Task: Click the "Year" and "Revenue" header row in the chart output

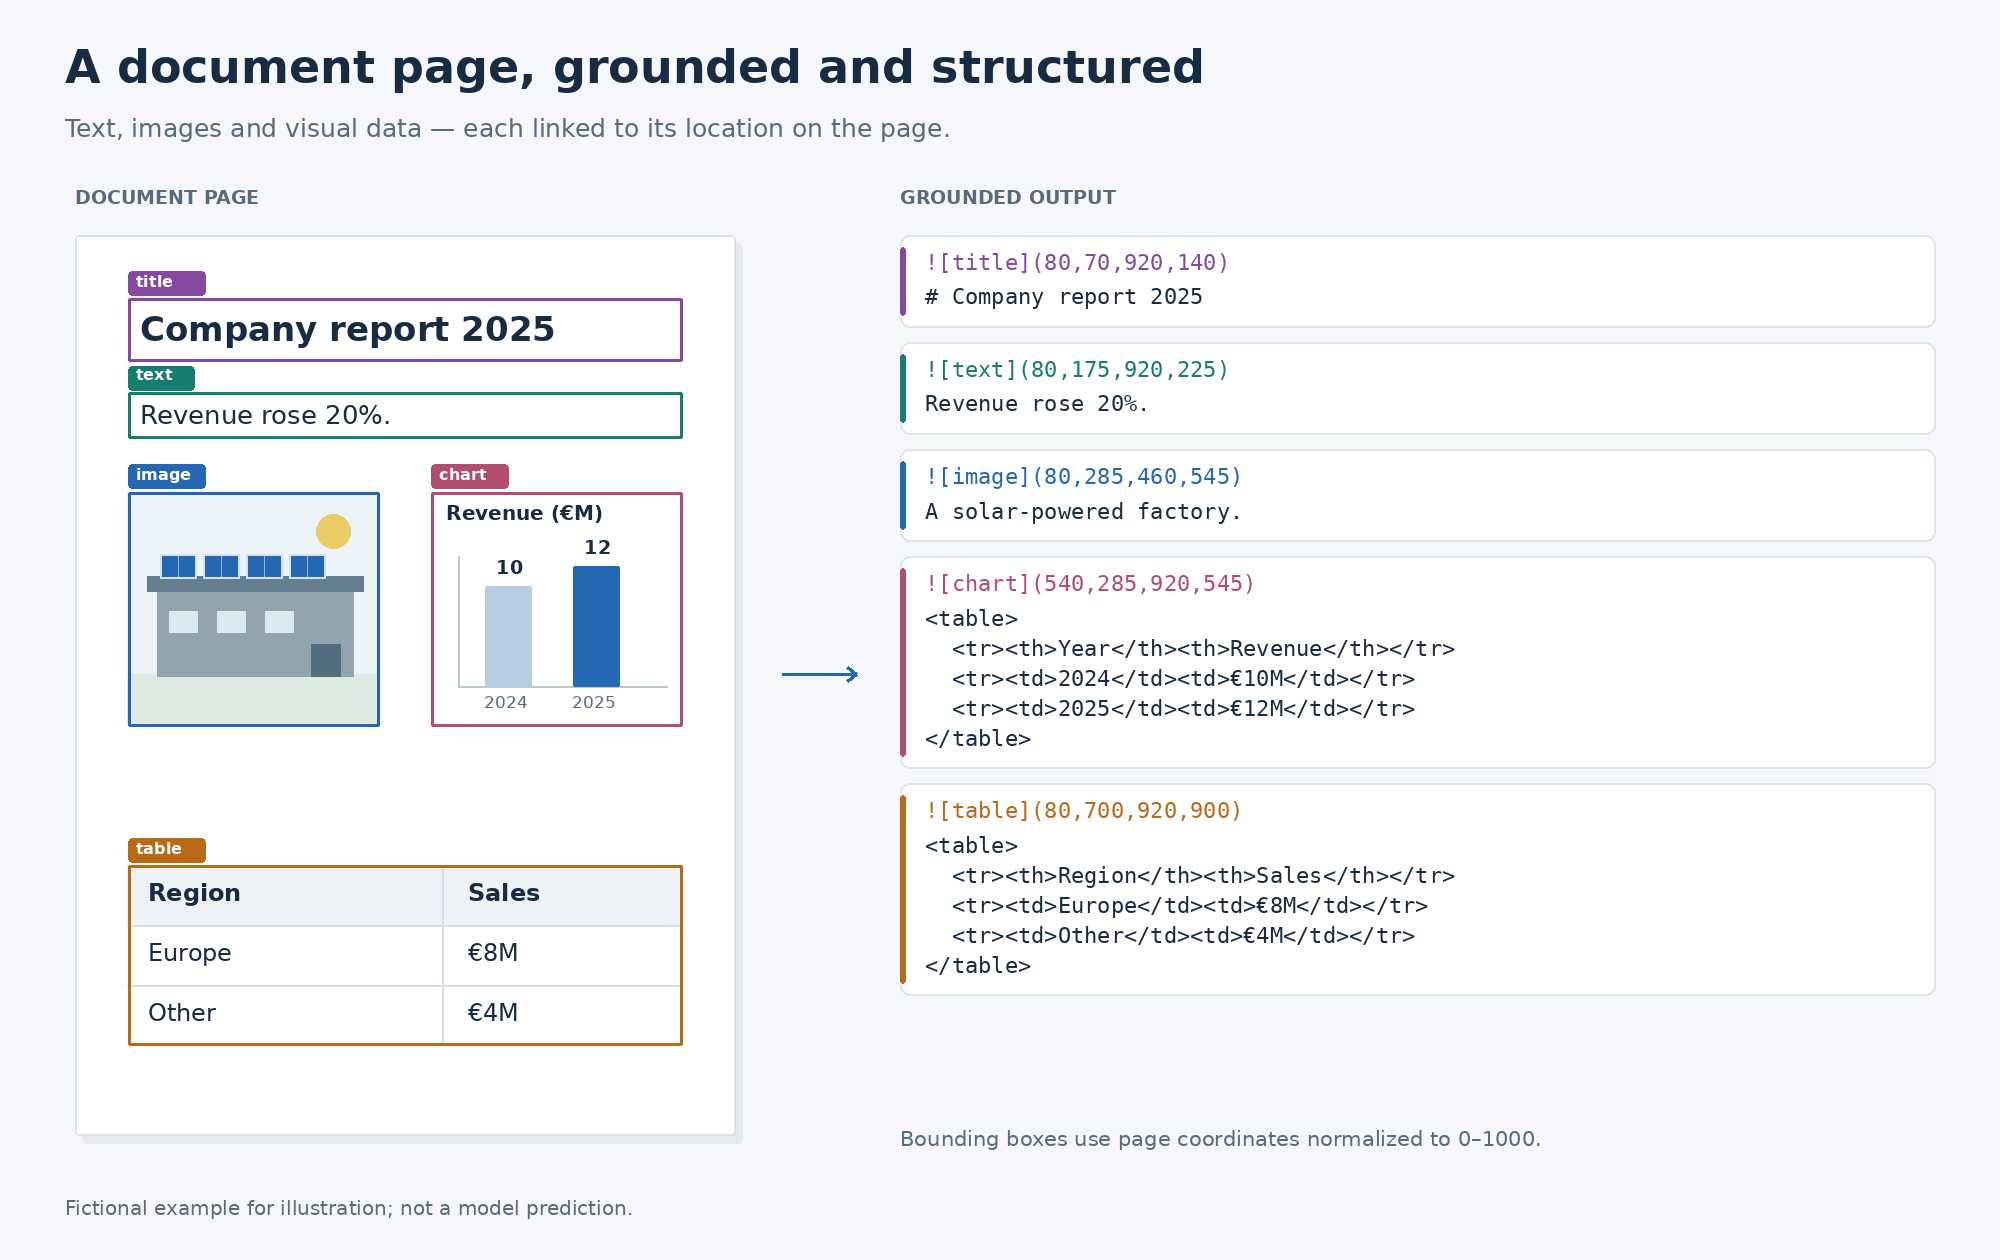Action: (x=1203, y=649)
